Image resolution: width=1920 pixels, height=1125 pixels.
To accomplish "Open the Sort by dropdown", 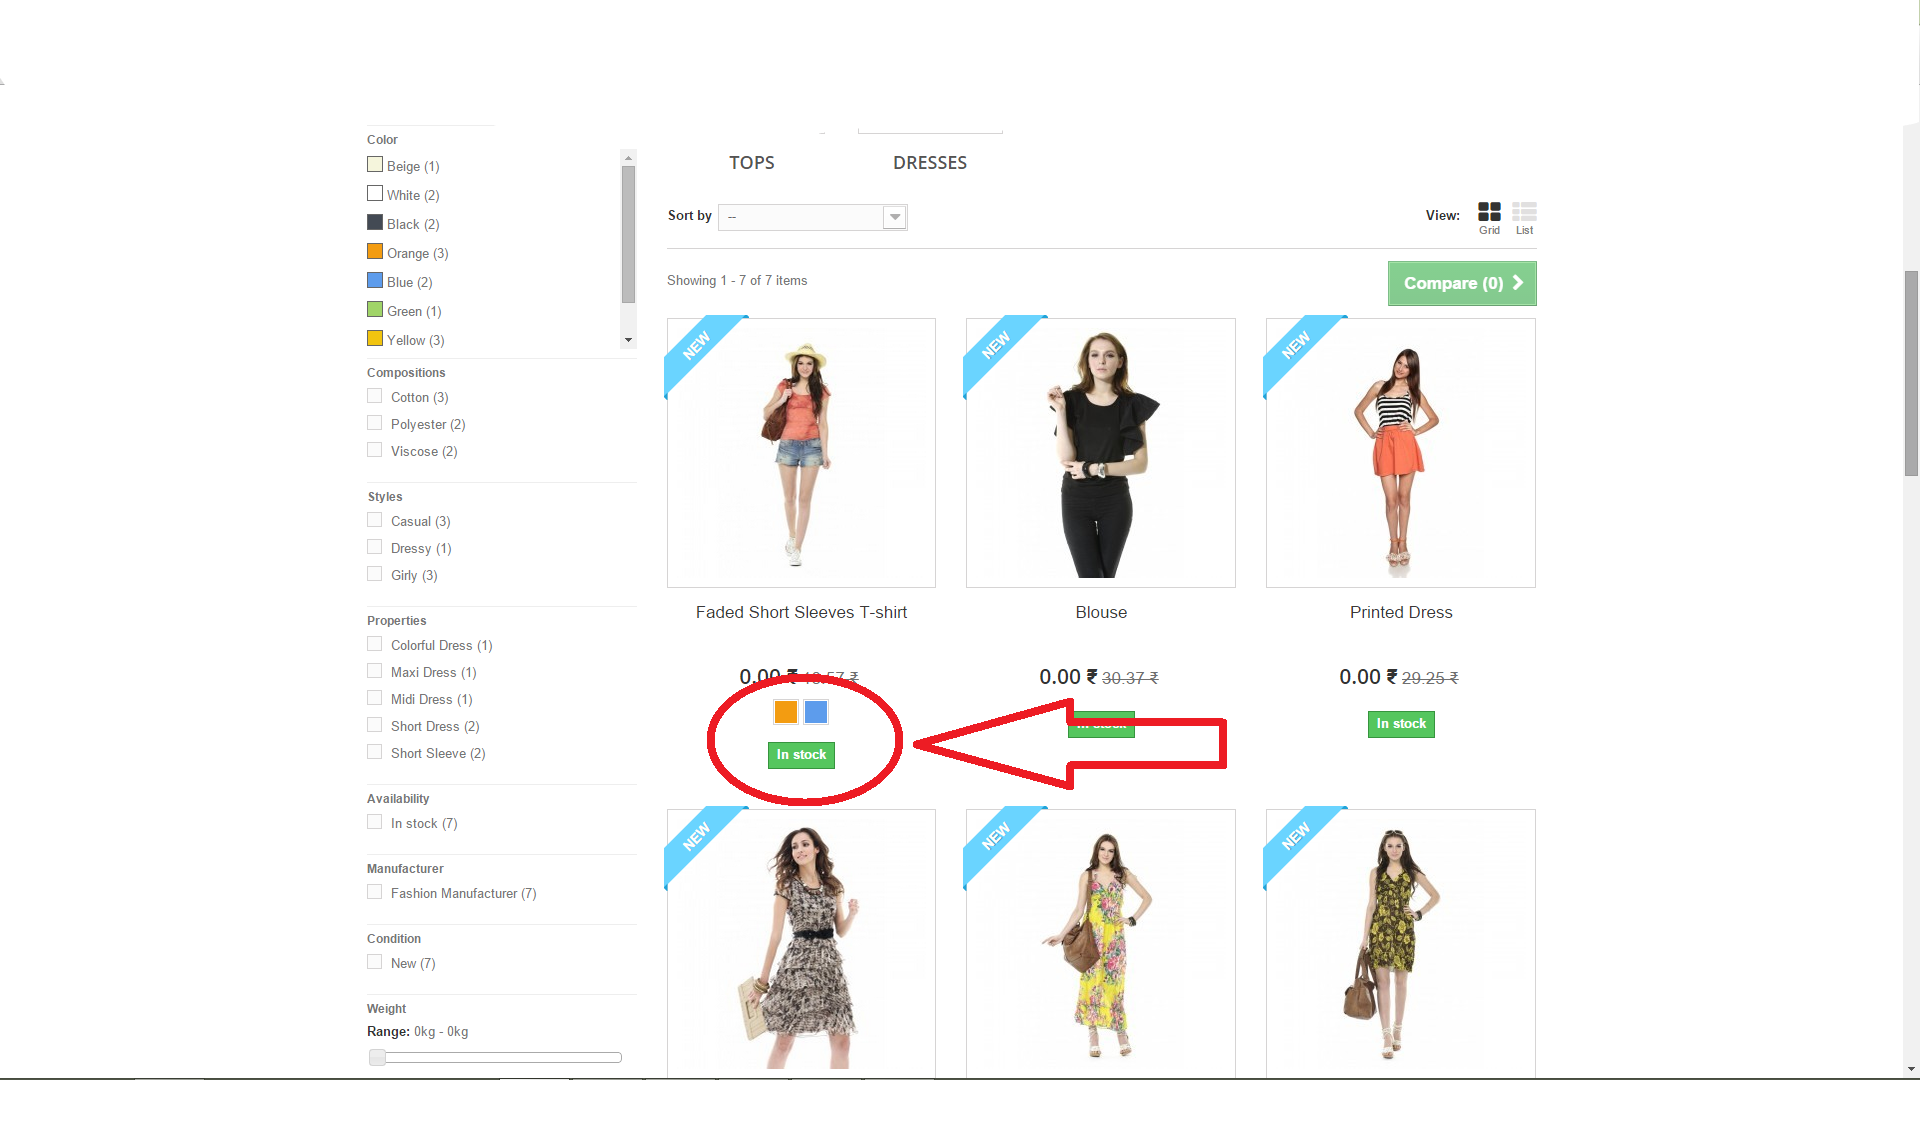I will (x=812, y=217).
